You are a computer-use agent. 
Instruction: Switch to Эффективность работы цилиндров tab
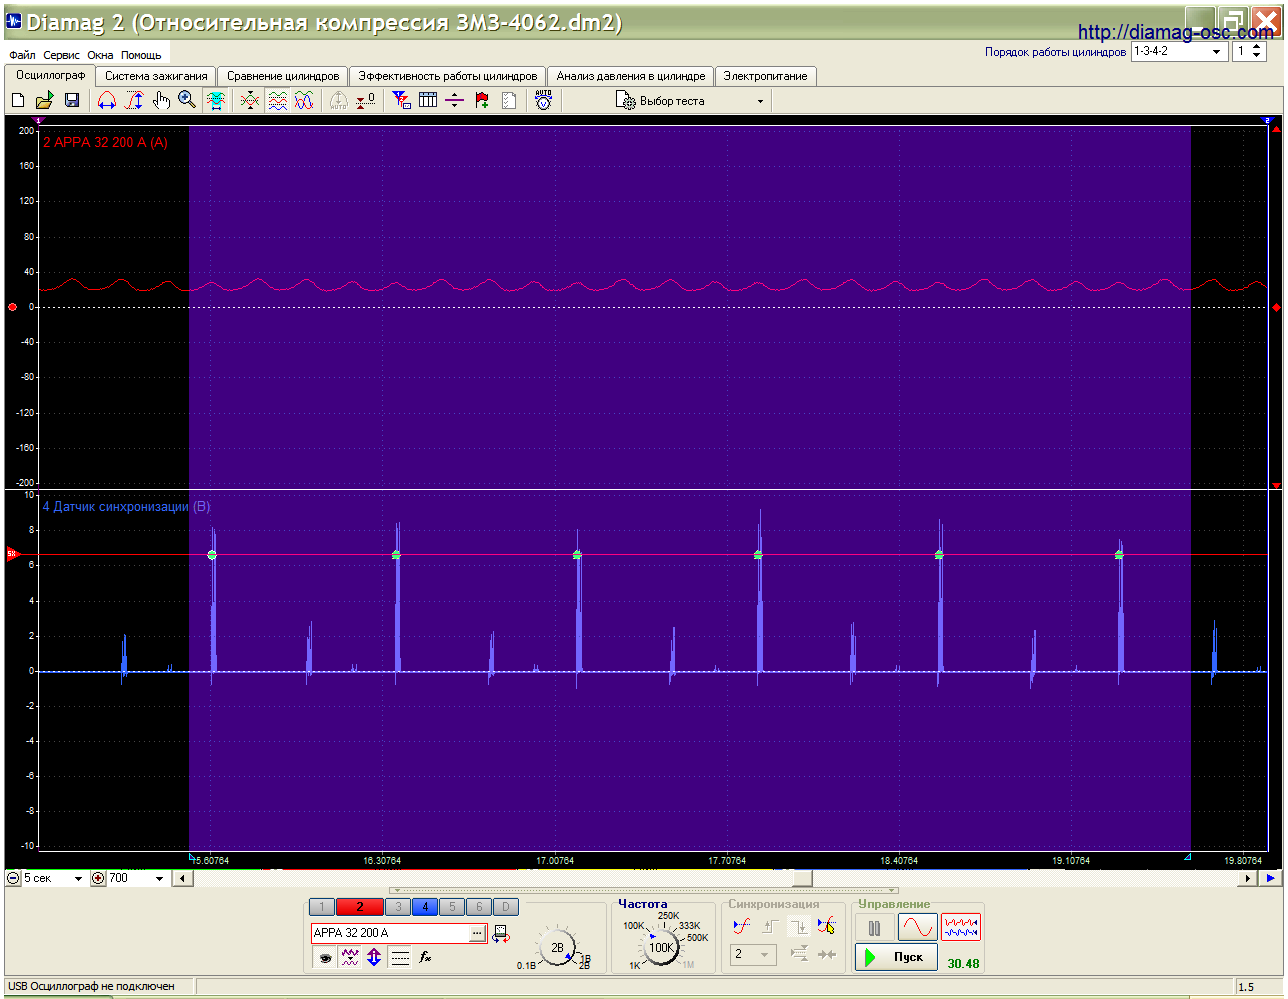pyautogui.click(x=448, y=76)
